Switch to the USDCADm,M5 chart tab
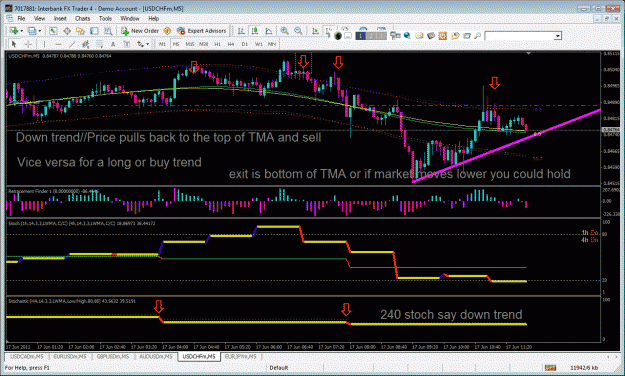This screenshot has width=625, height=376. pos(27,356)
